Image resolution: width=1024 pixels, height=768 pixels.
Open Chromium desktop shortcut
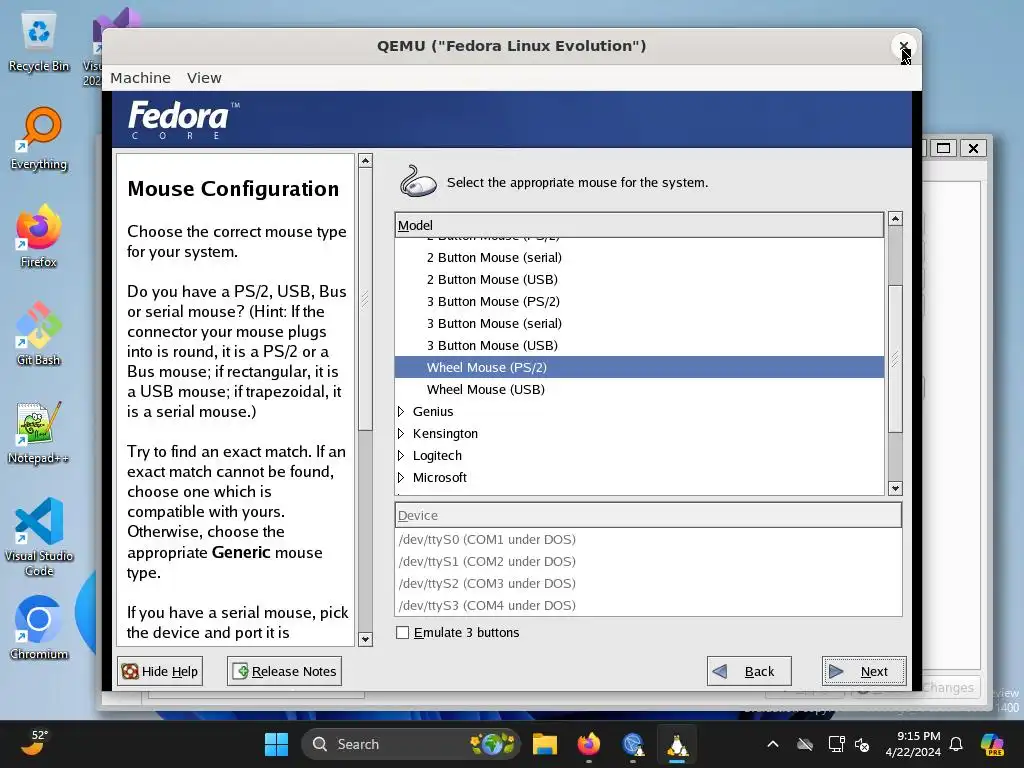coord(39,628)
